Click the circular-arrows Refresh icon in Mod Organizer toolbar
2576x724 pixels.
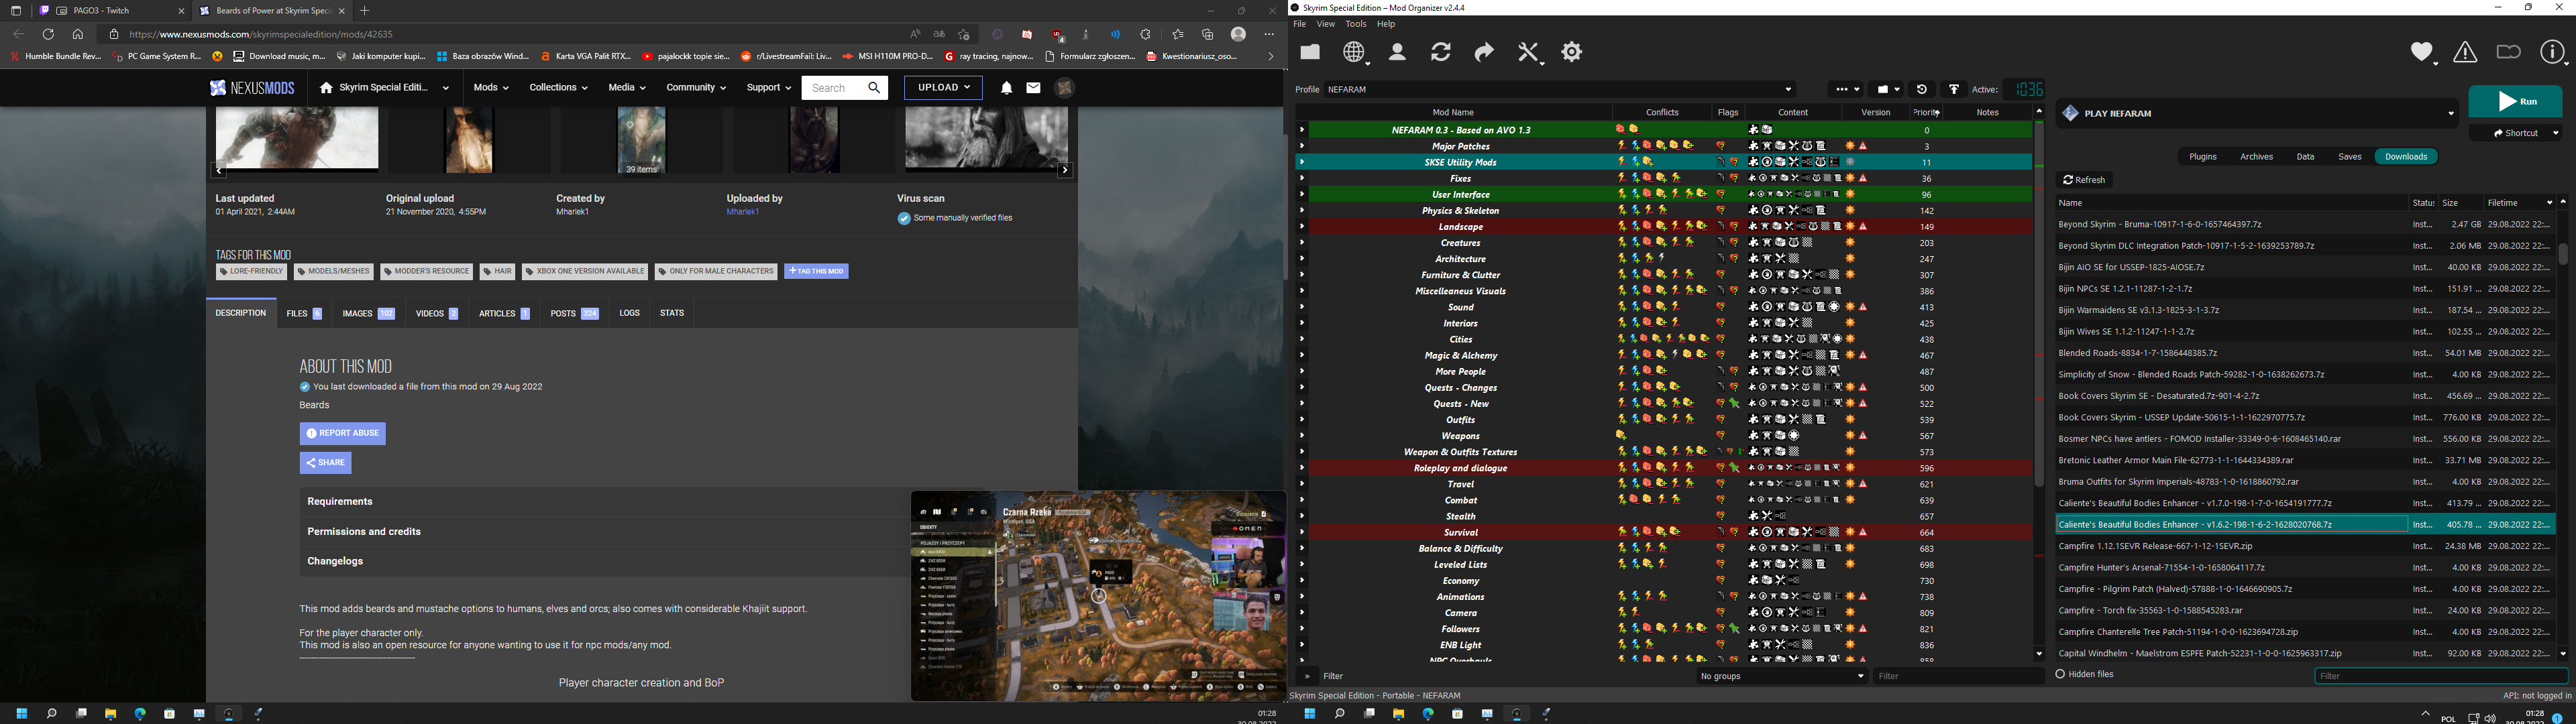tap(1441, 52)
